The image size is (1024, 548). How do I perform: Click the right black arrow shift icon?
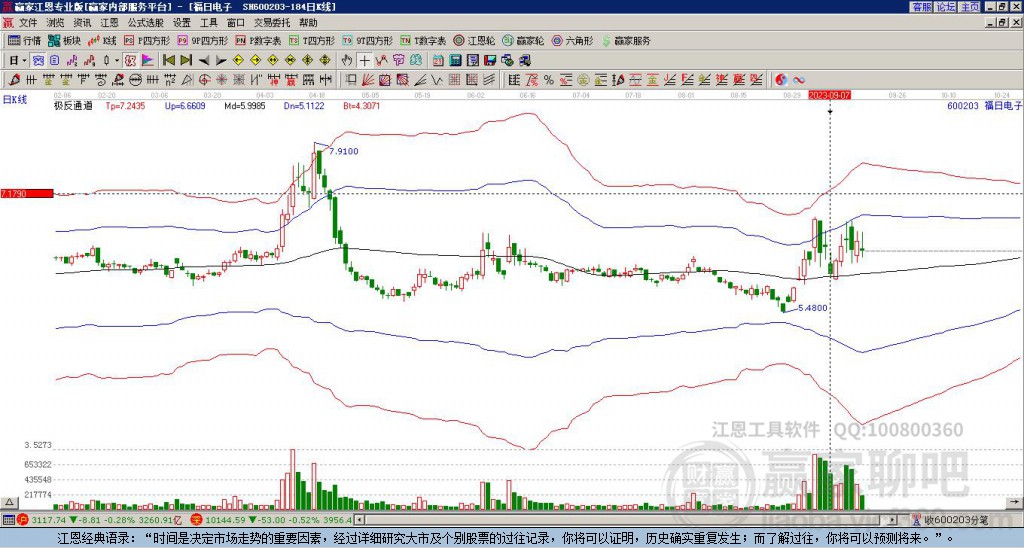coord(221,61)
